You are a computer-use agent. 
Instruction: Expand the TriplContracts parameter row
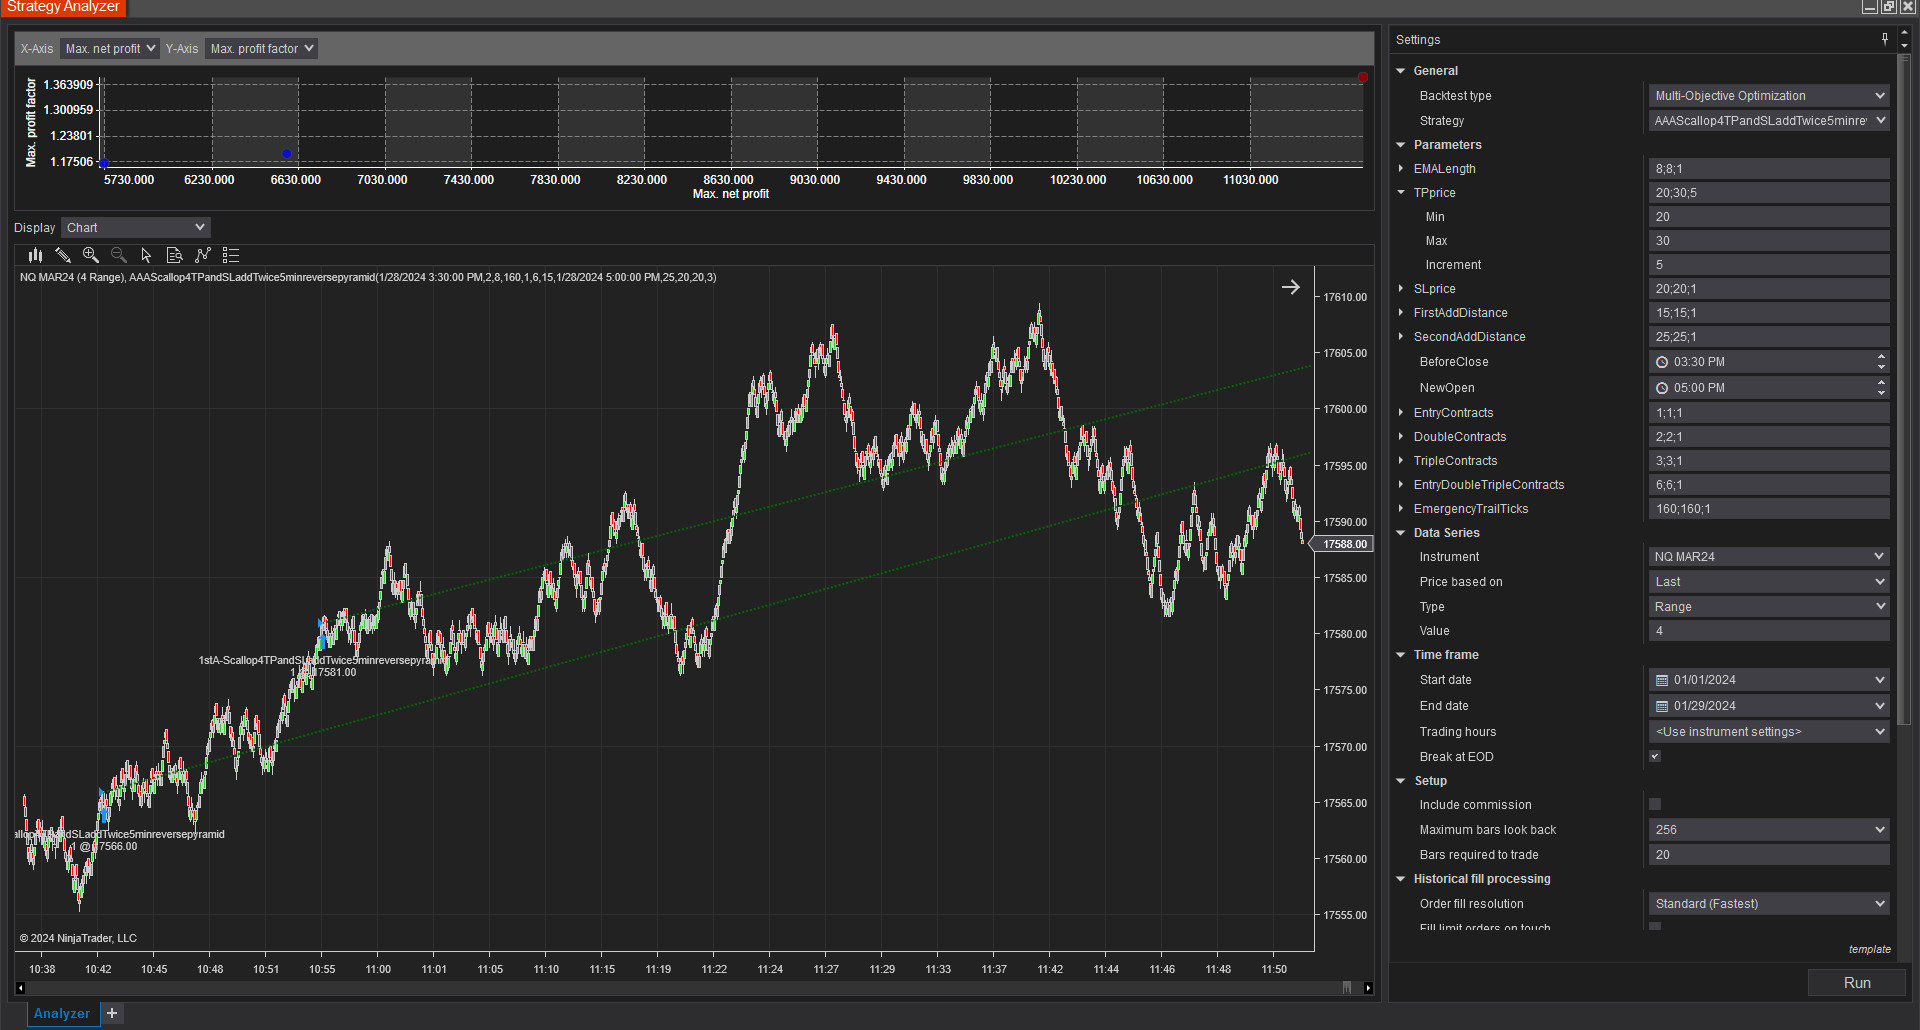click(1401, 461)
